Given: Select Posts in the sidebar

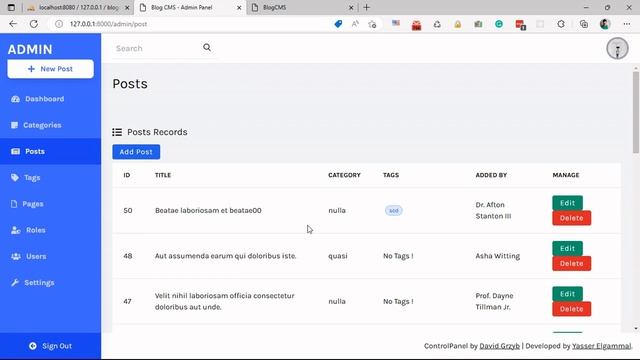Looking at the screenshot, I should 50,151.
